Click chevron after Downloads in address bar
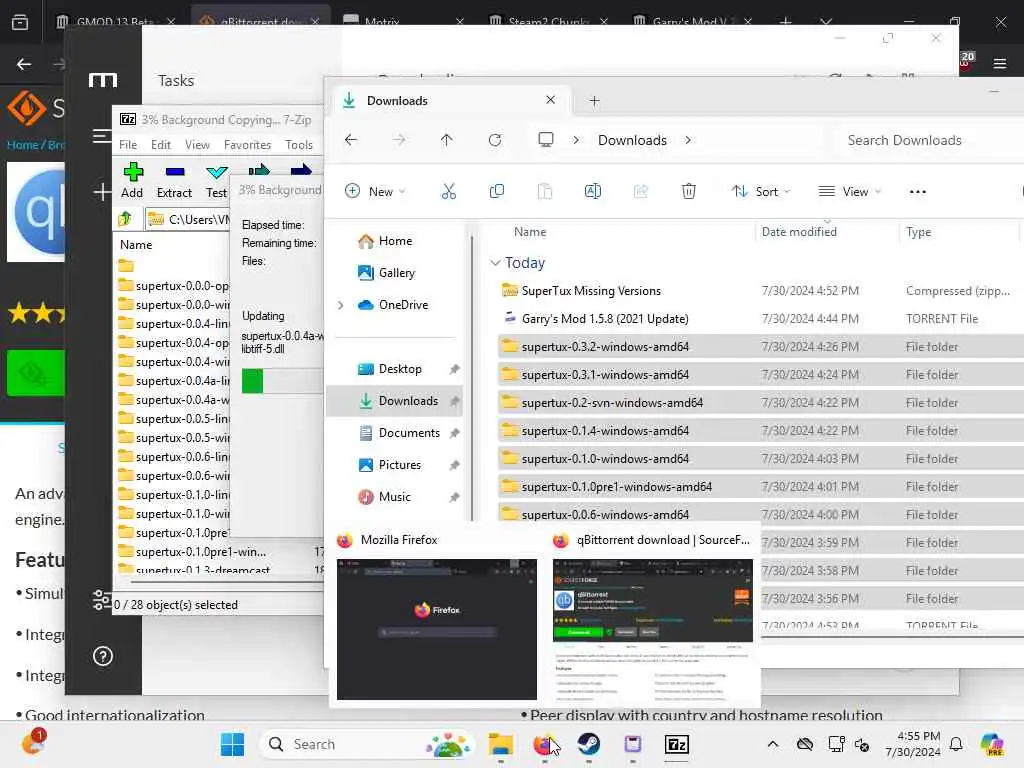This screenshot has height=768, width=1024. tap(688, 140)
